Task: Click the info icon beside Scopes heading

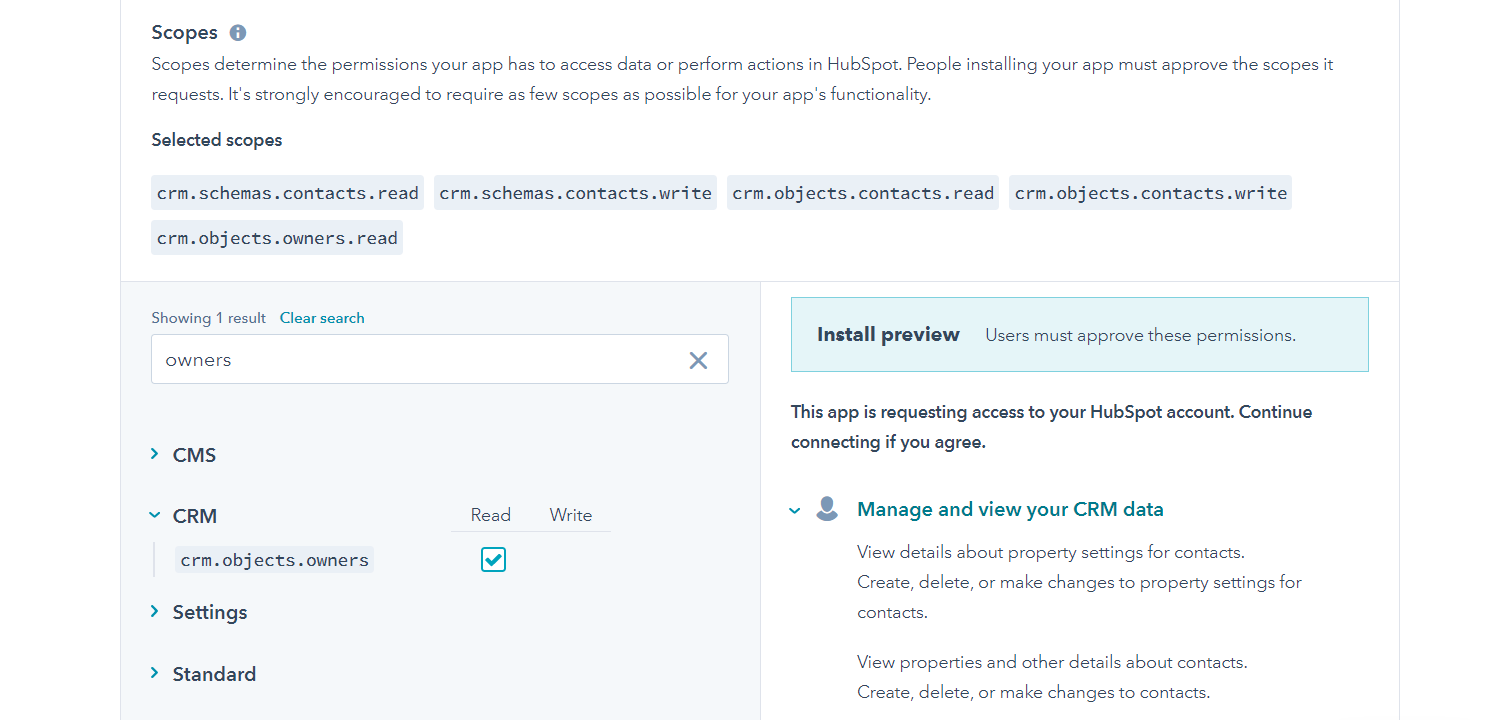Action: (x=238, y=33)
